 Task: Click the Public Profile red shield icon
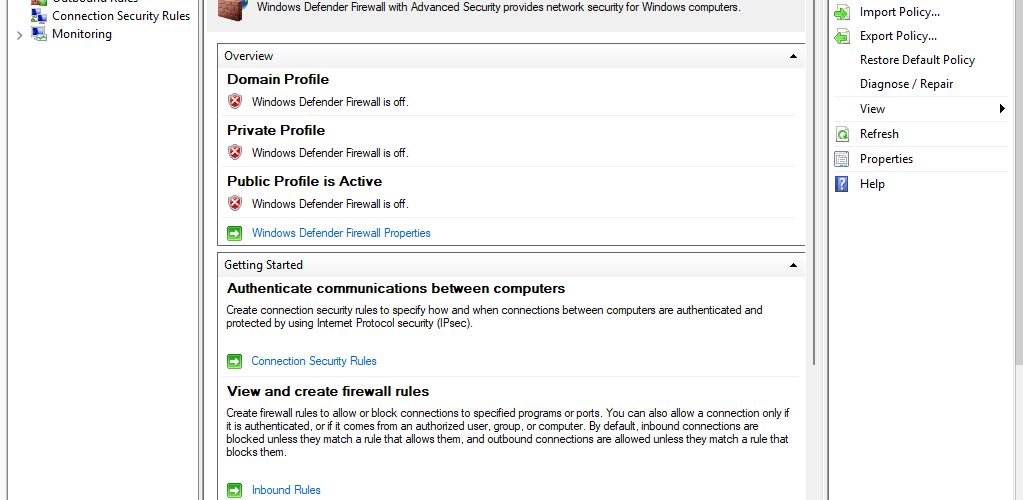click(235, 203)
